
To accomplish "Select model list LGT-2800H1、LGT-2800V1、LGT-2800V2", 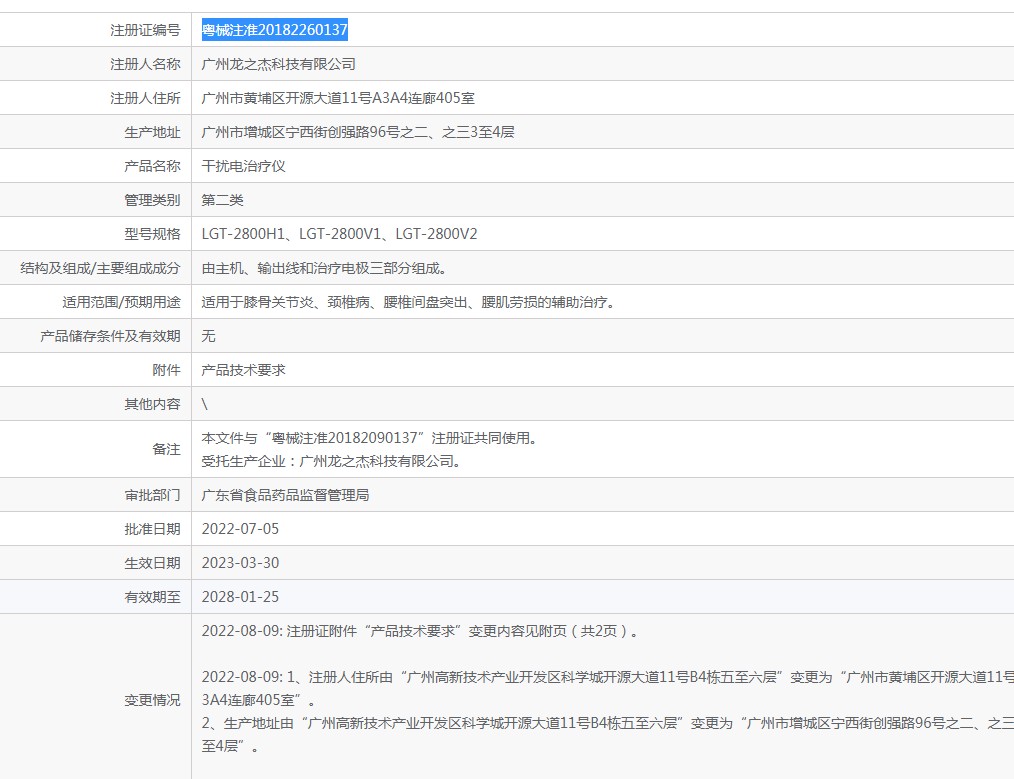I will point(340,234).
